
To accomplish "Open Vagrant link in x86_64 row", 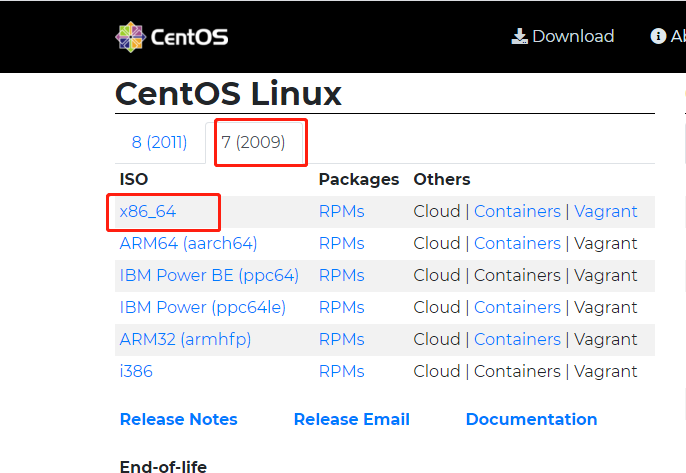I will (606, 211).
